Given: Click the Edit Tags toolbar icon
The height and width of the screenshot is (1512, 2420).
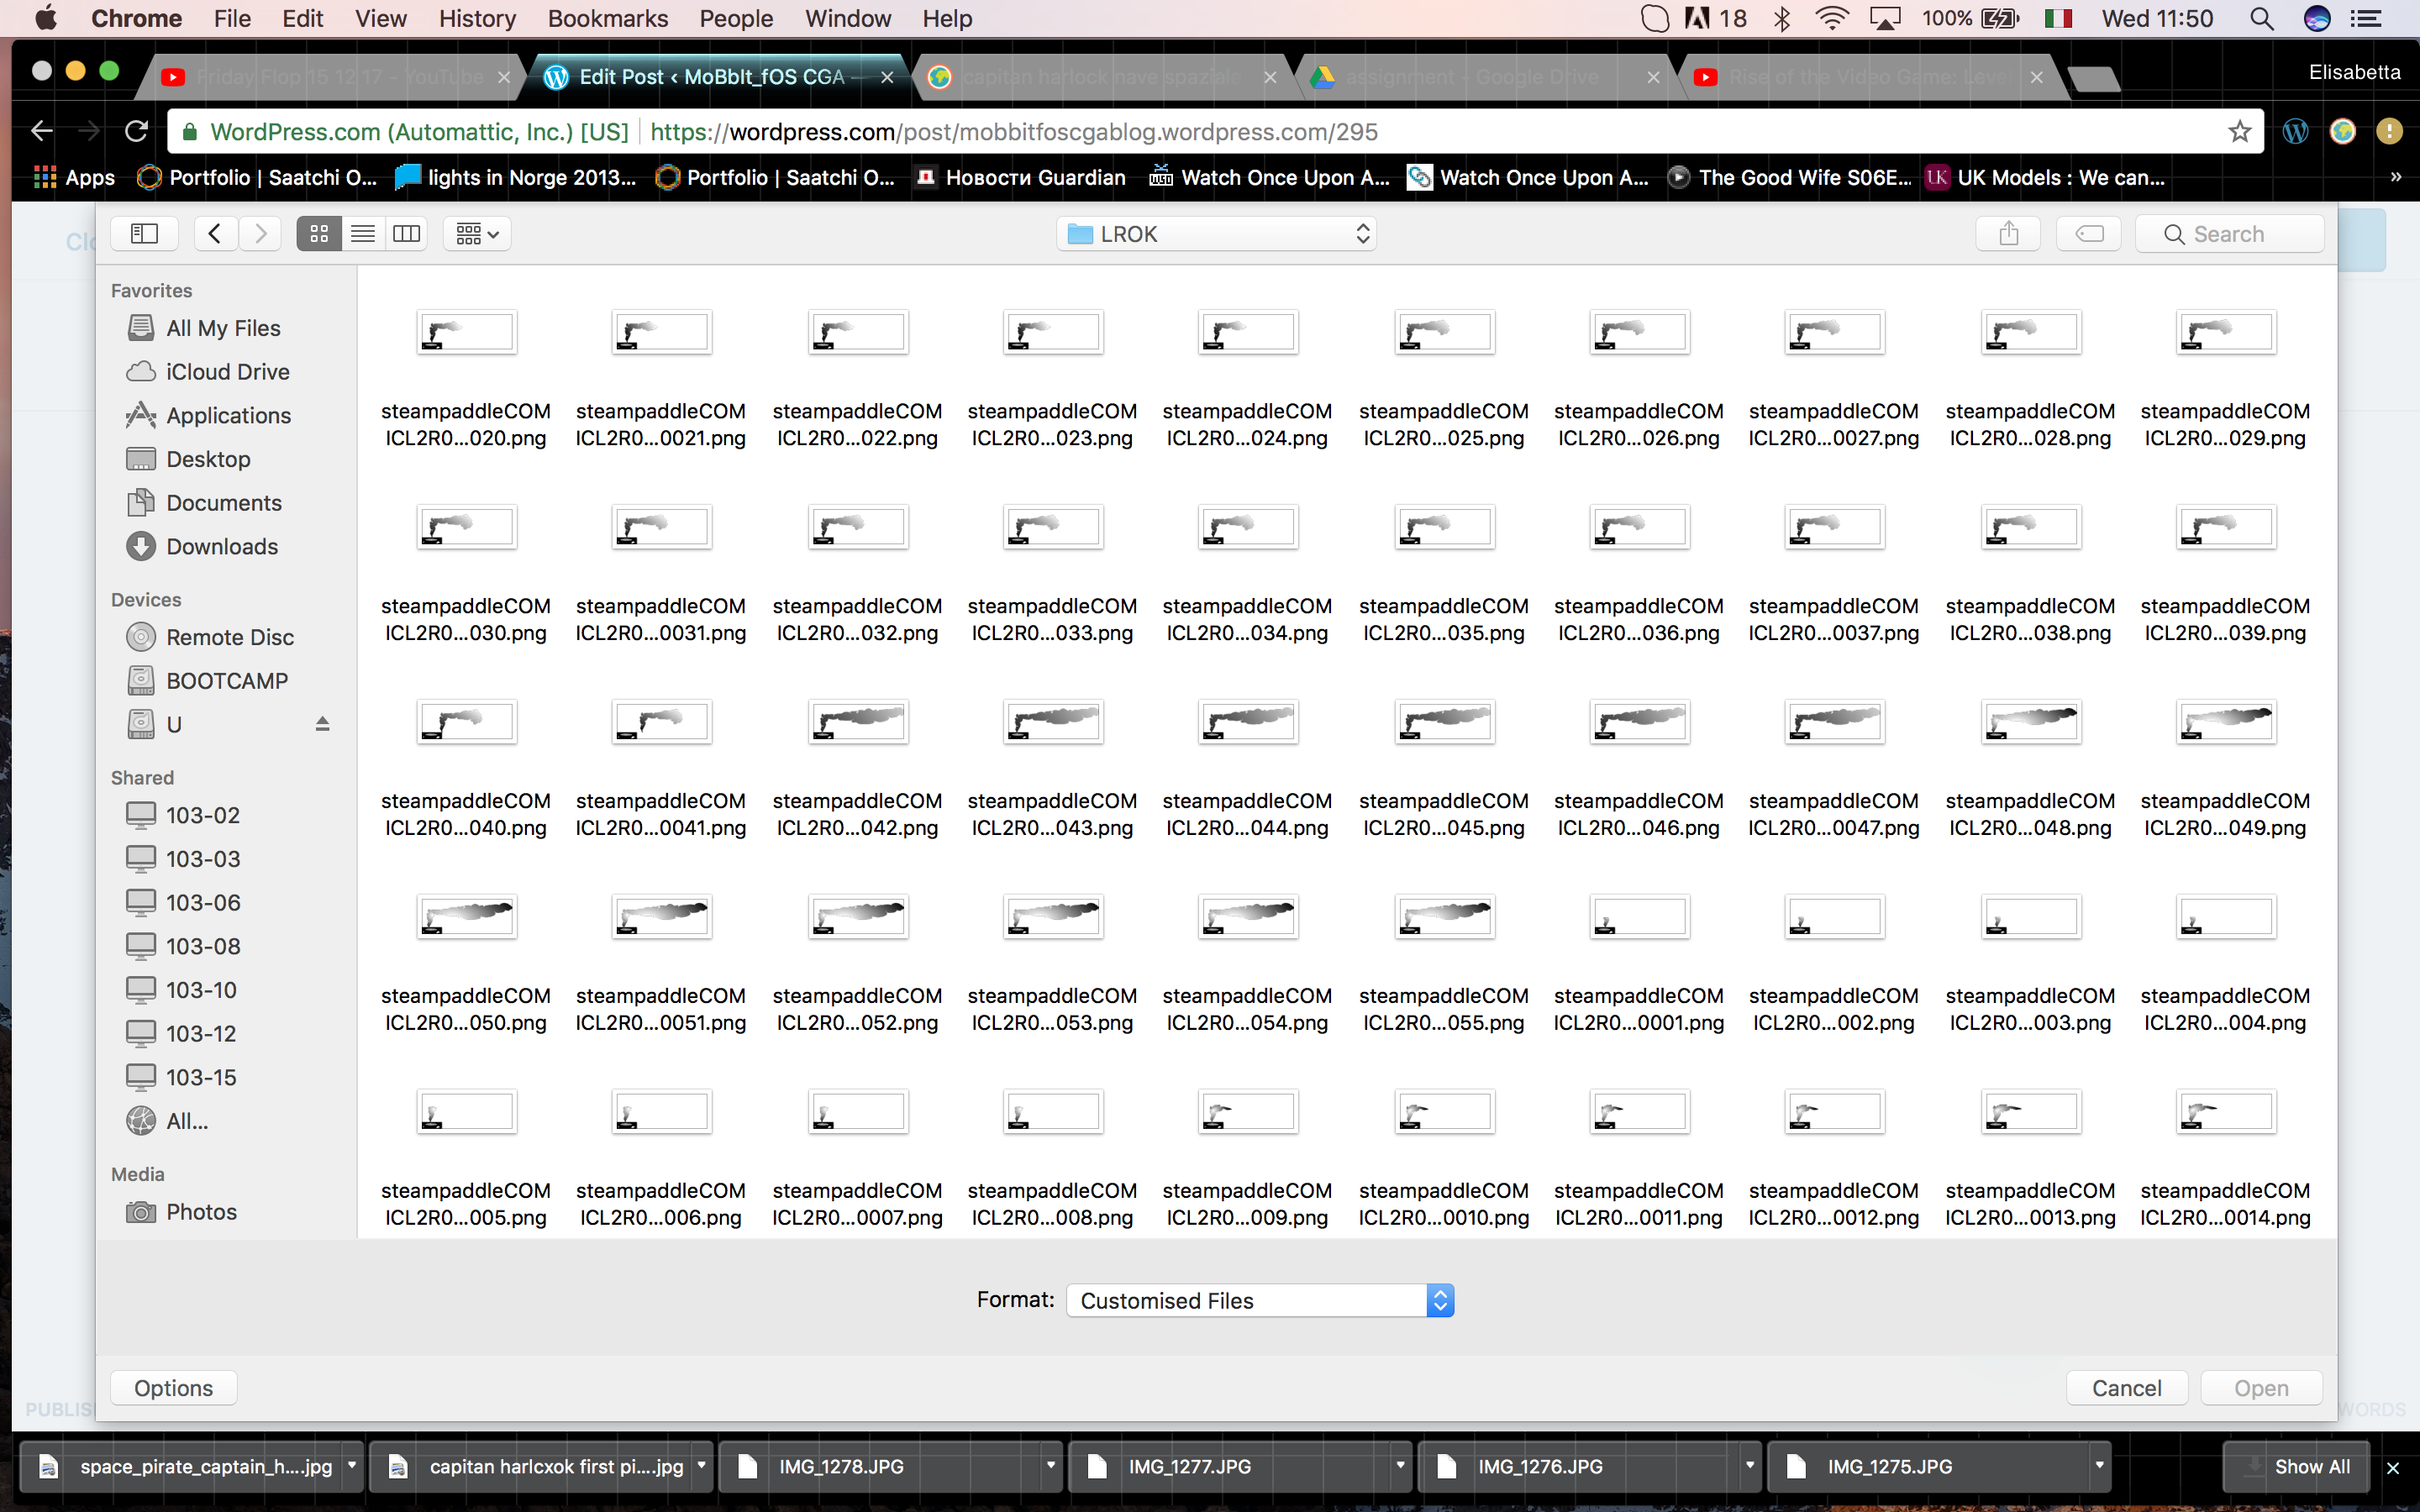Looking at the screenshot, I should [x=2089, y=233].
